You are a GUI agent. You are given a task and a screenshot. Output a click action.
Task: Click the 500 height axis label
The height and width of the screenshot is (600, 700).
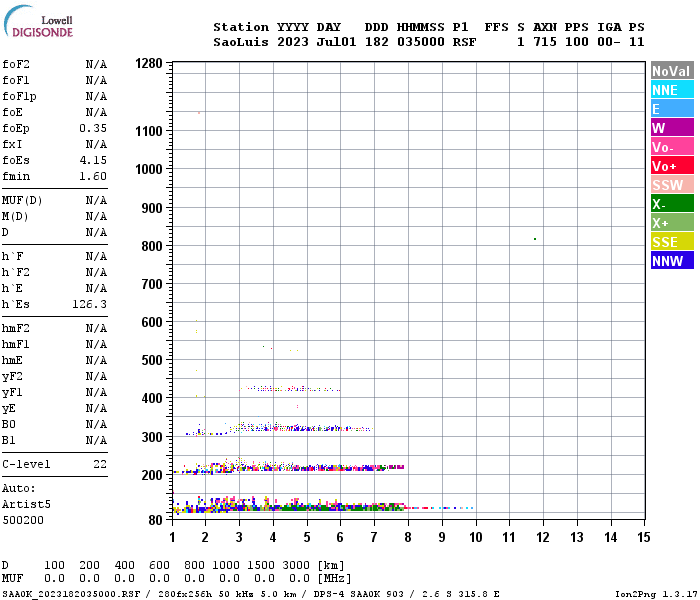click(x=152, y=360)
